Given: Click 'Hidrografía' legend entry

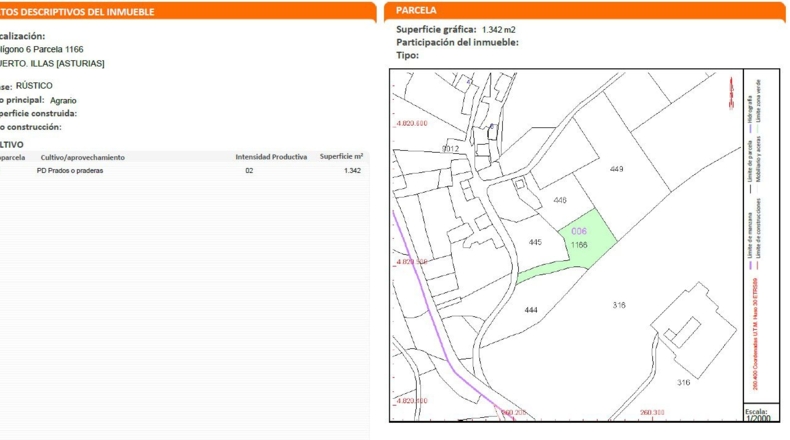Looking at the screenshot, I should point(750,114).
